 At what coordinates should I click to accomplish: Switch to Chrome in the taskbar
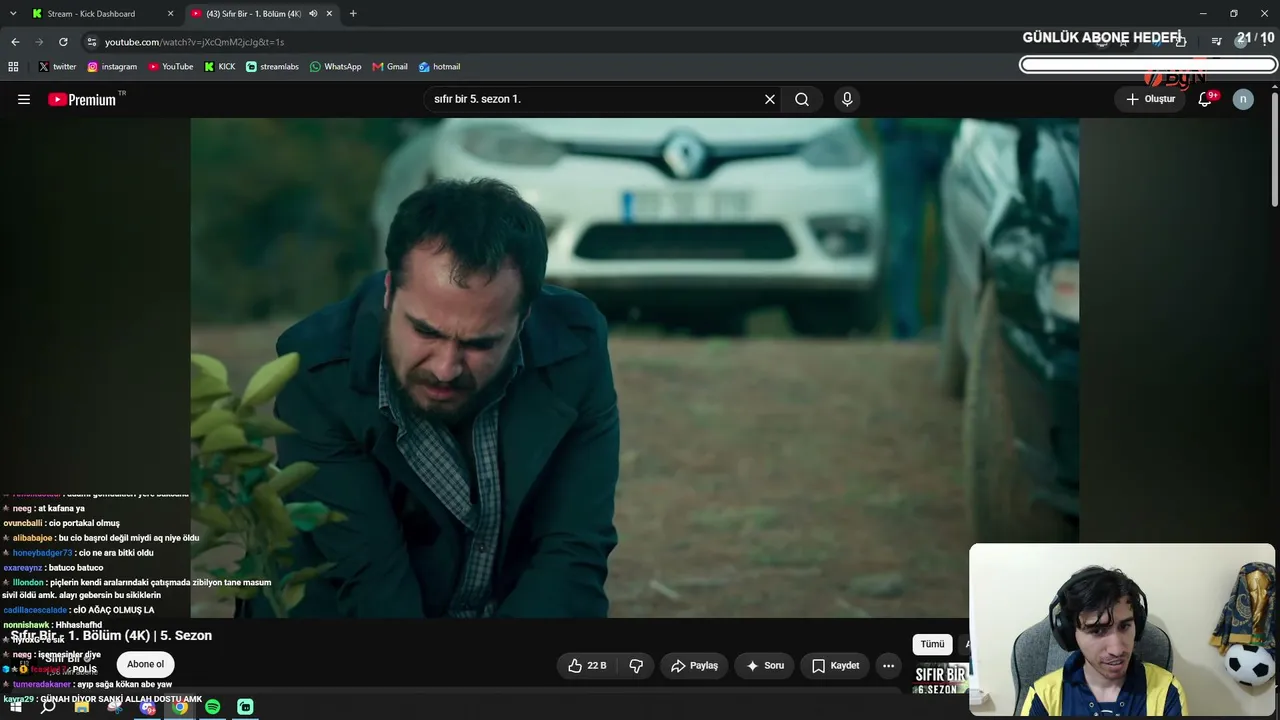[180, 707]
